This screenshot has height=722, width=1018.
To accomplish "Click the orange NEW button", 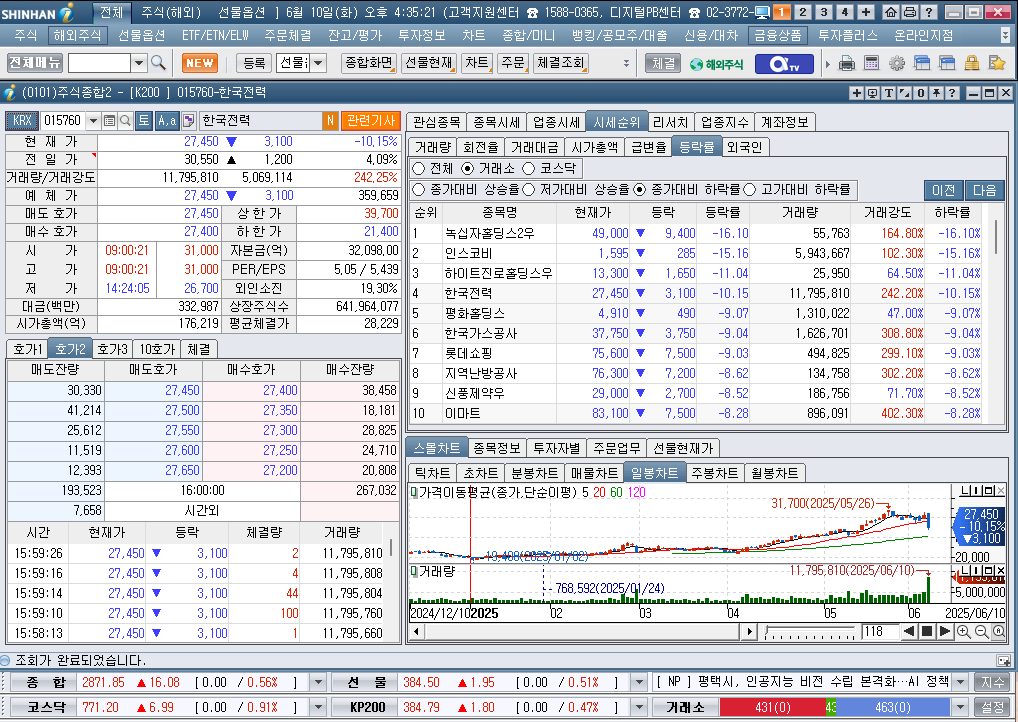I will point(199,63).
